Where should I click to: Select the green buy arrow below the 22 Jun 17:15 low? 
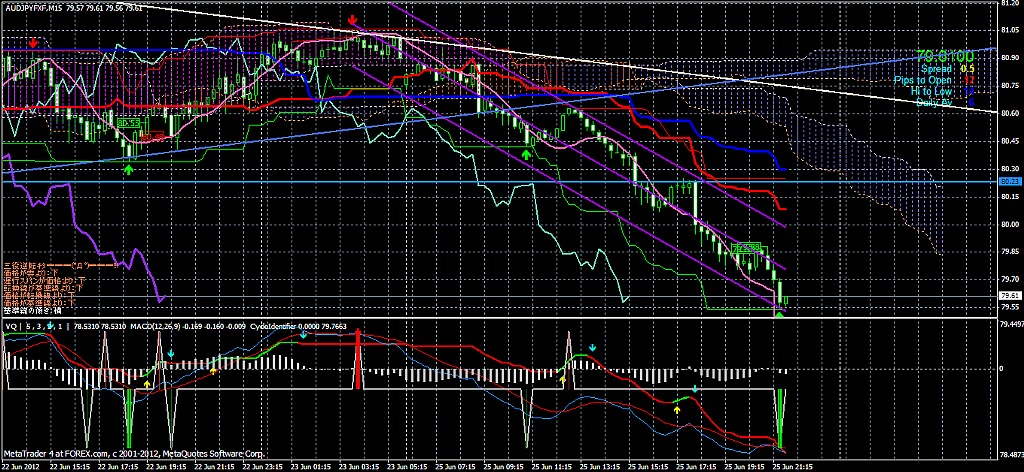[129, 169]
